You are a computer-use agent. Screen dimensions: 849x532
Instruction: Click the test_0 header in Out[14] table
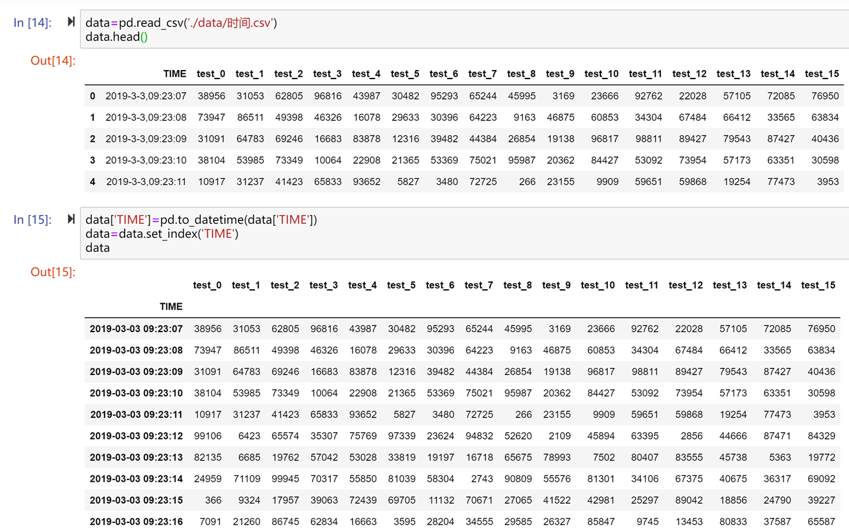tap(211, 74)
